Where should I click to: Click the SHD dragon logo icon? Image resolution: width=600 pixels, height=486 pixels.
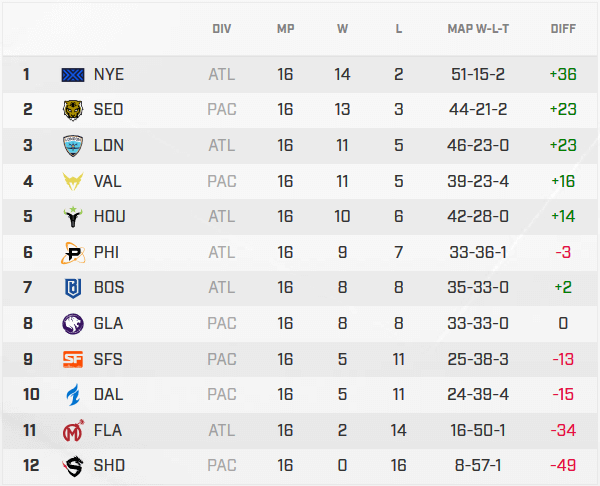(x=74, y=465)
